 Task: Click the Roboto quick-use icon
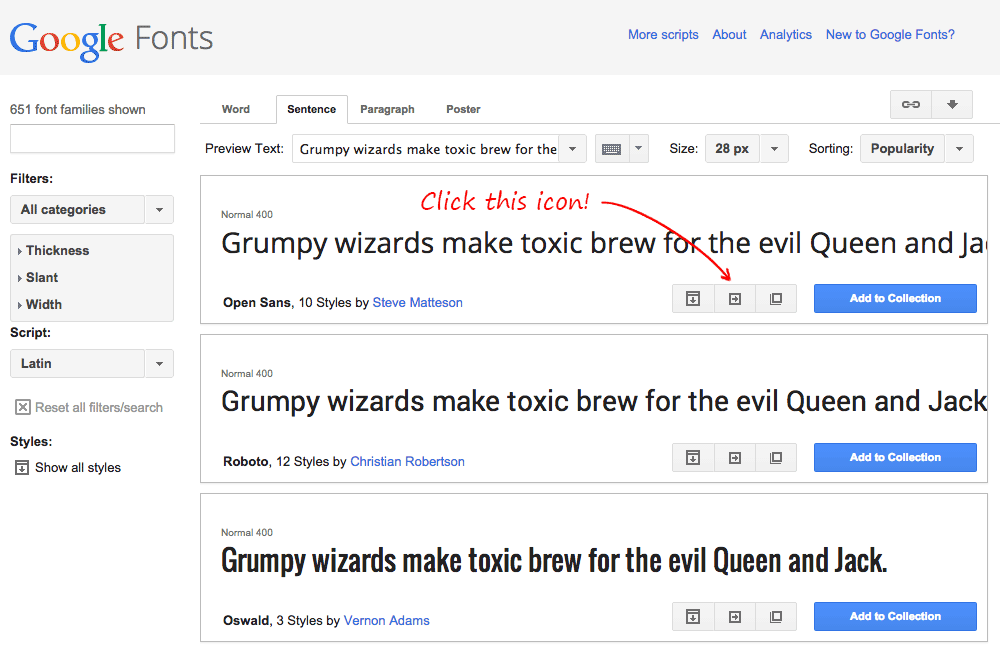pyautogui.click(x=735, y=458)
